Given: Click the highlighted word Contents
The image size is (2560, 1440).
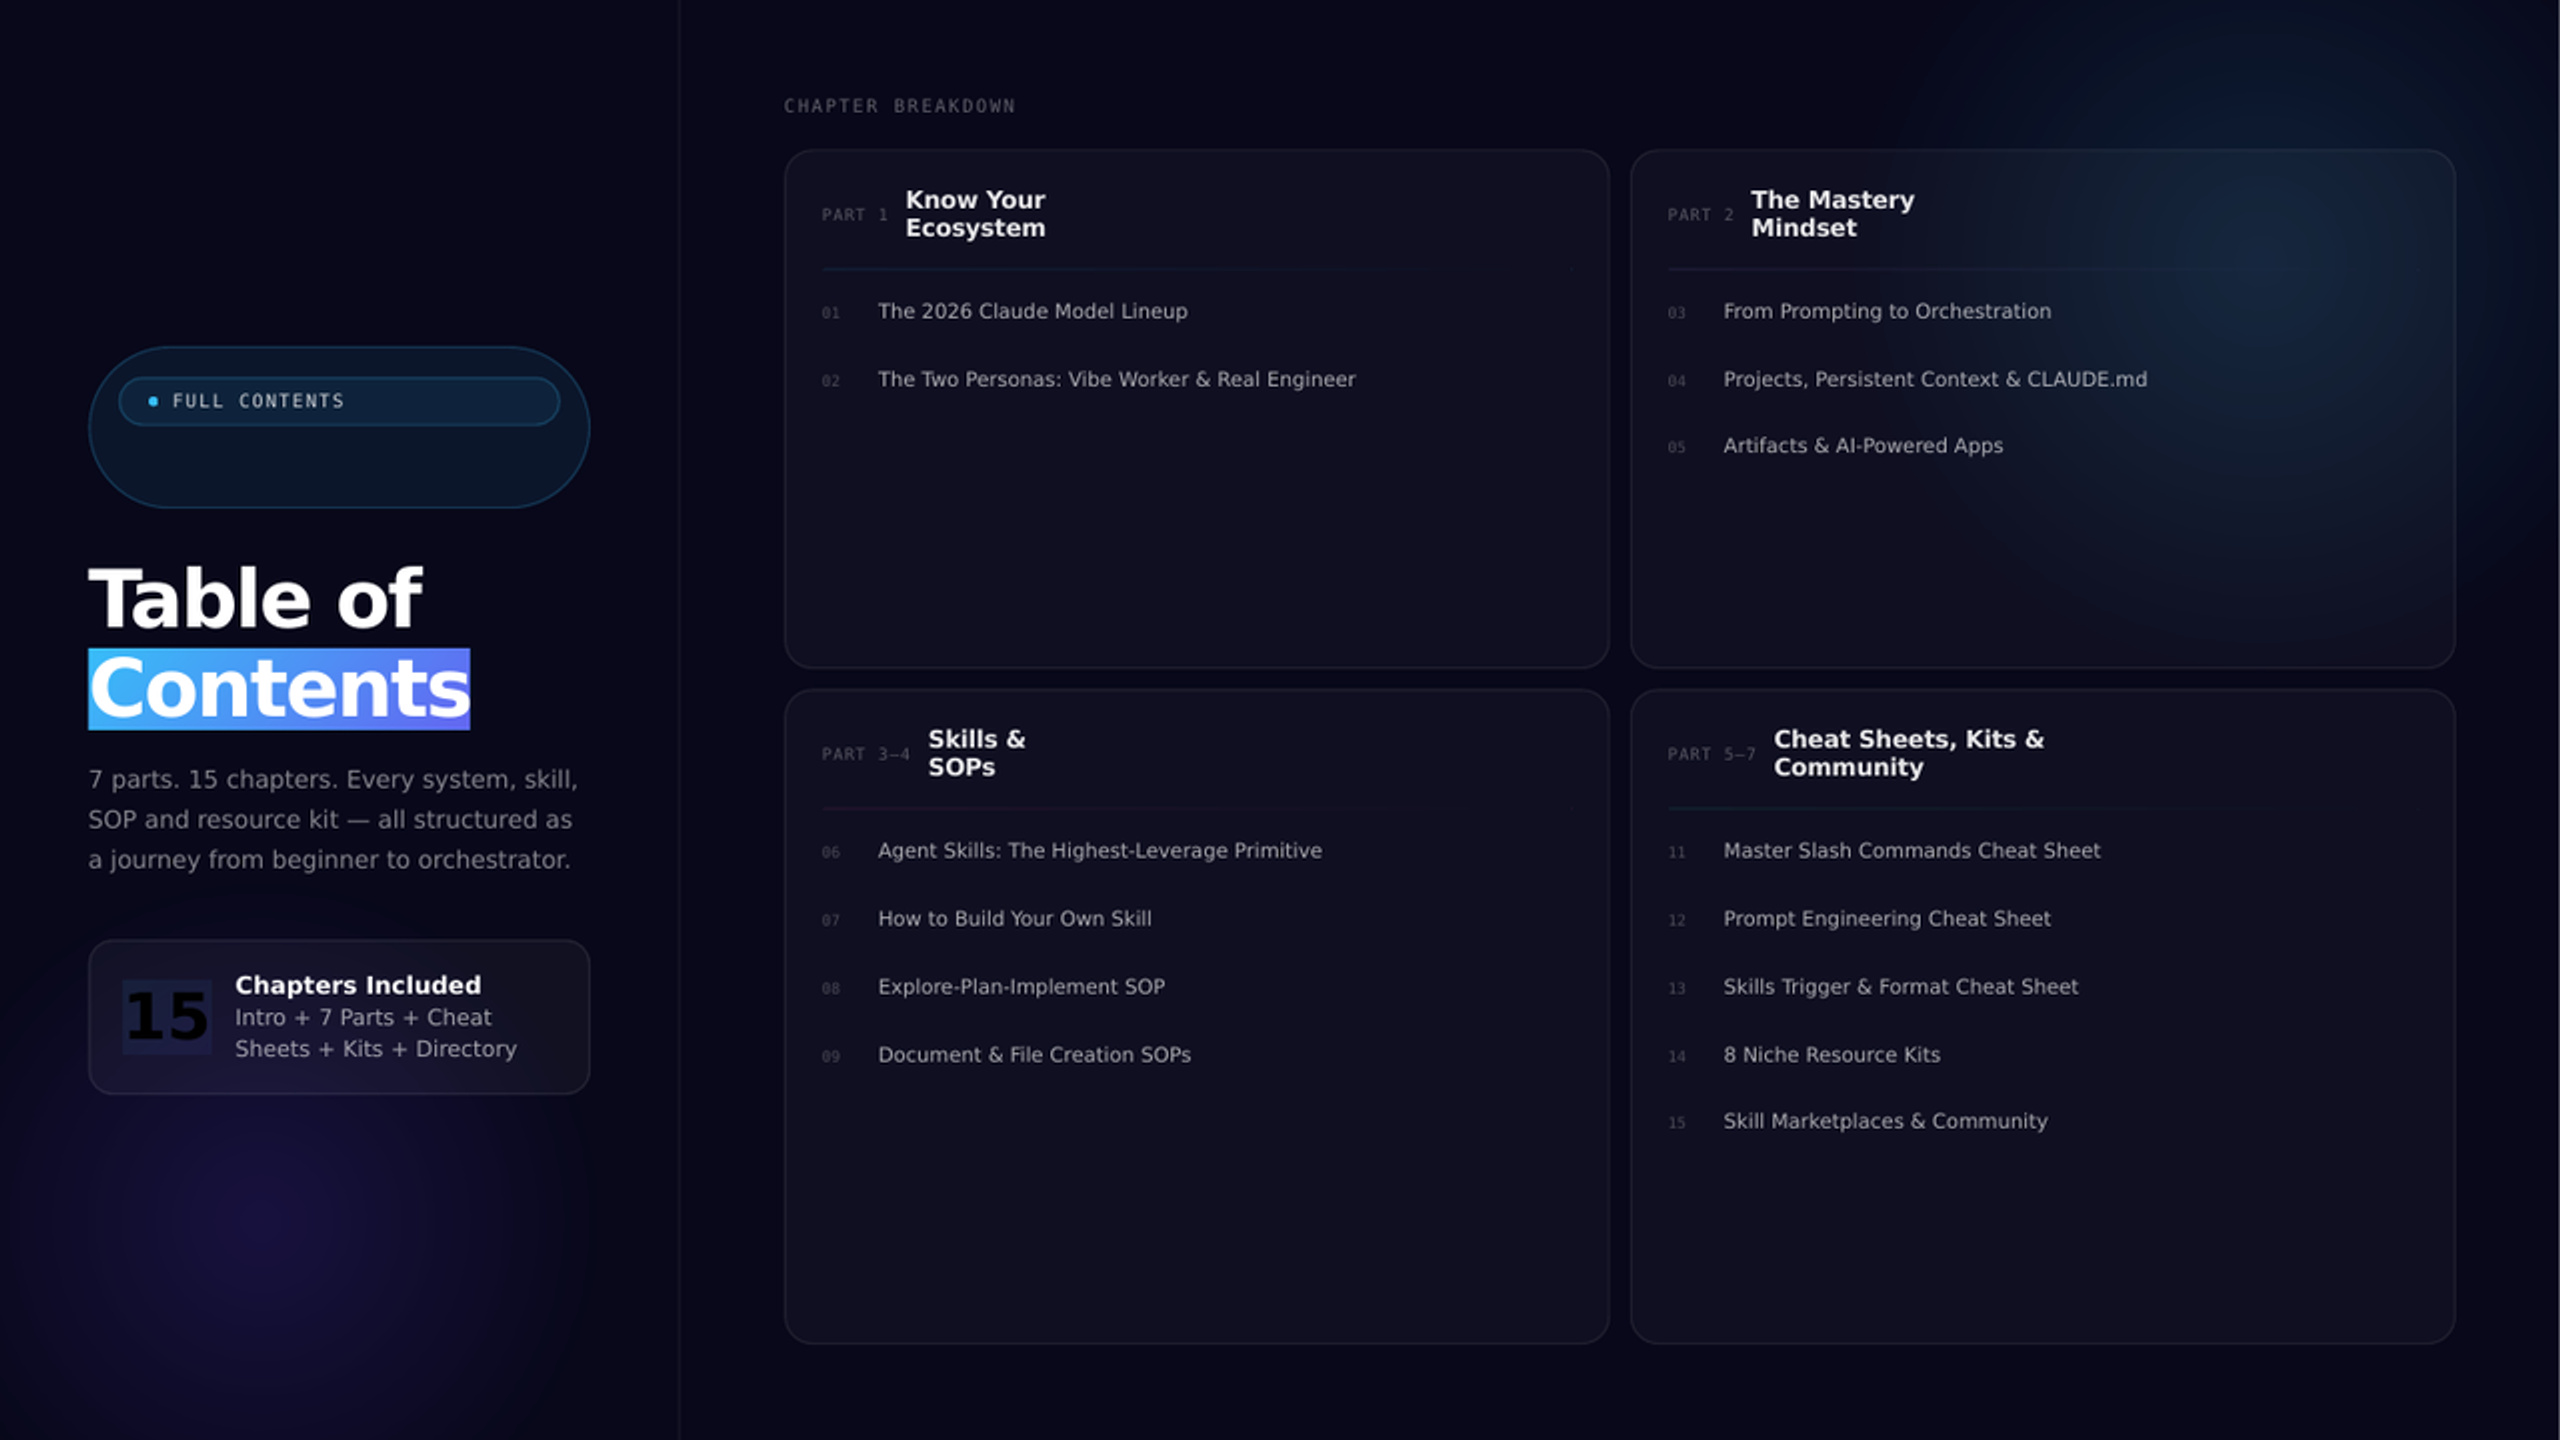Looking at the screenshot, I should (x=279, y=689).
